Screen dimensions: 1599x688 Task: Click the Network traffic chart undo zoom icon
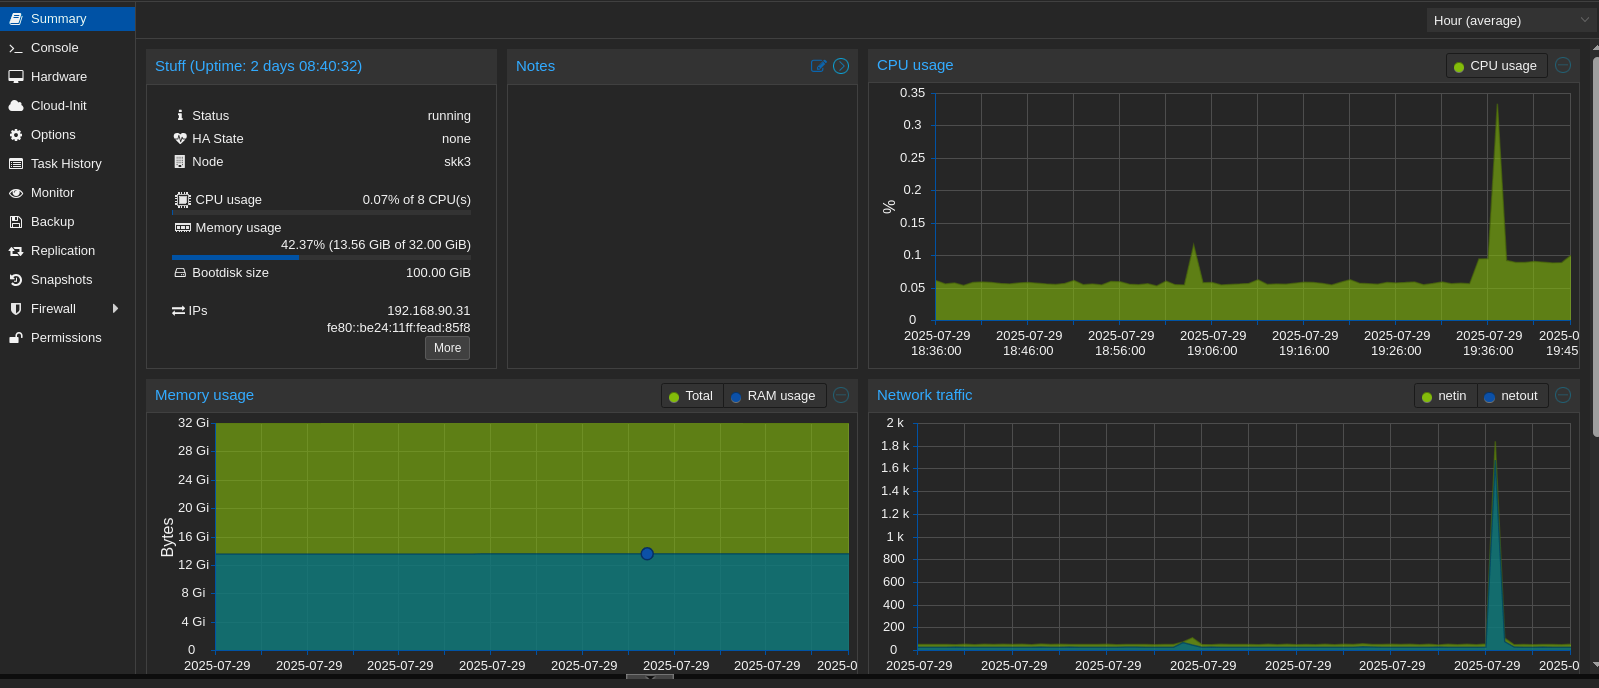click(x=1563, y=395)
